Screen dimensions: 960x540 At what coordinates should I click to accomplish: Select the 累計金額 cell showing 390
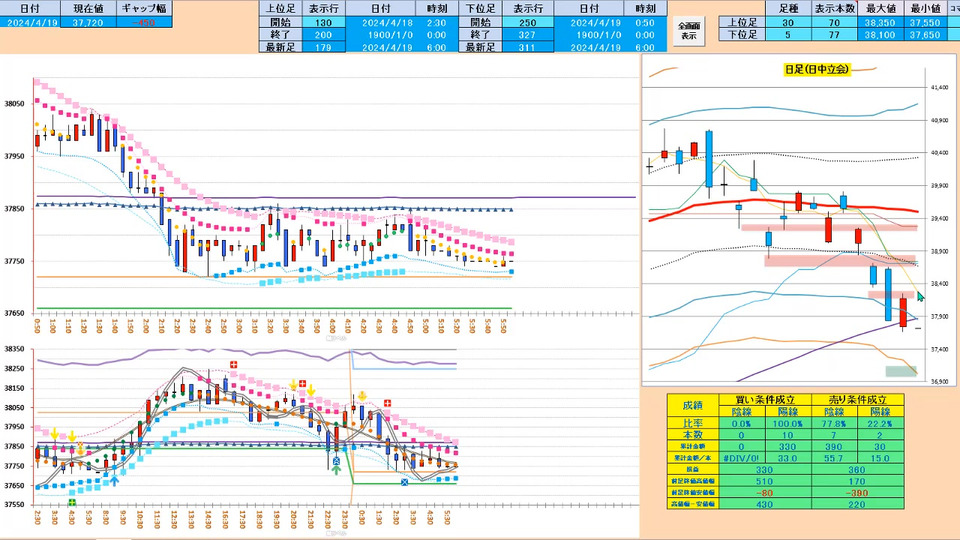coord(834,446)
